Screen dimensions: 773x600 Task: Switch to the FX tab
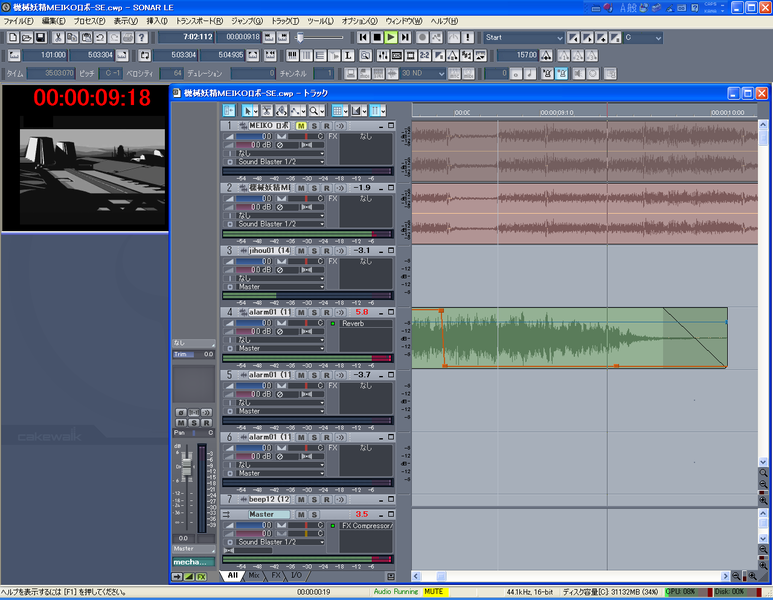[276, 576]
